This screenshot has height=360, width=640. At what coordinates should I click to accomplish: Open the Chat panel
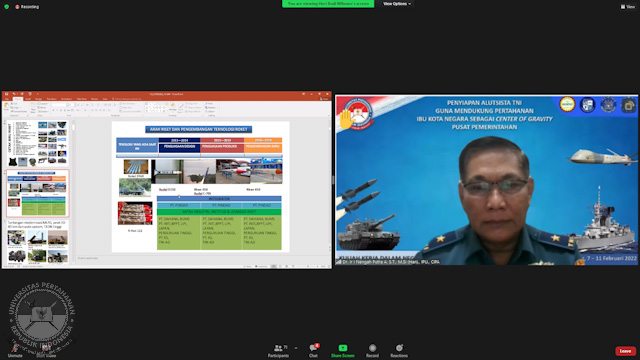coord(313,351)
